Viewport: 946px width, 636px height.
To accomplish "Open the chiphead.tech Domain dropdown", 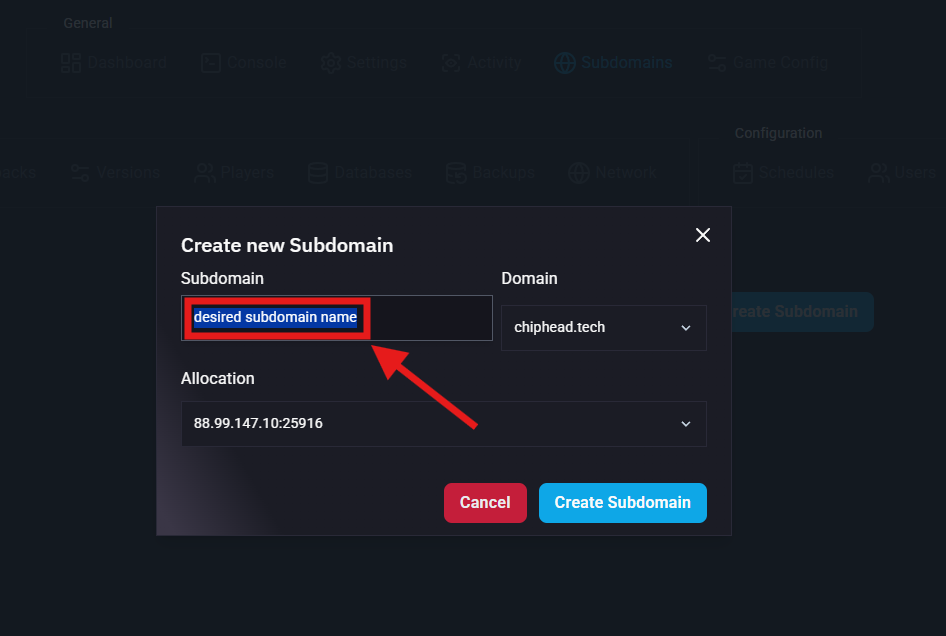I will point(603,328).
